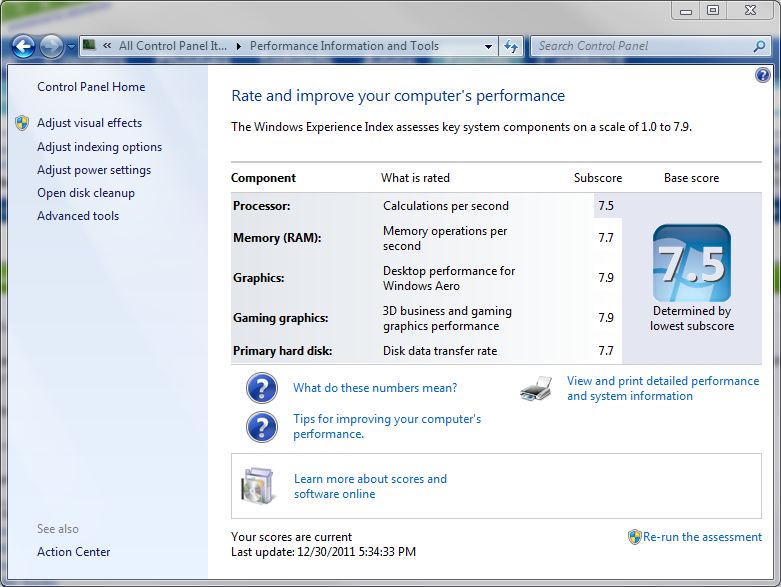
Task: Open the address bar history dropdown
Action: [488, 46]
